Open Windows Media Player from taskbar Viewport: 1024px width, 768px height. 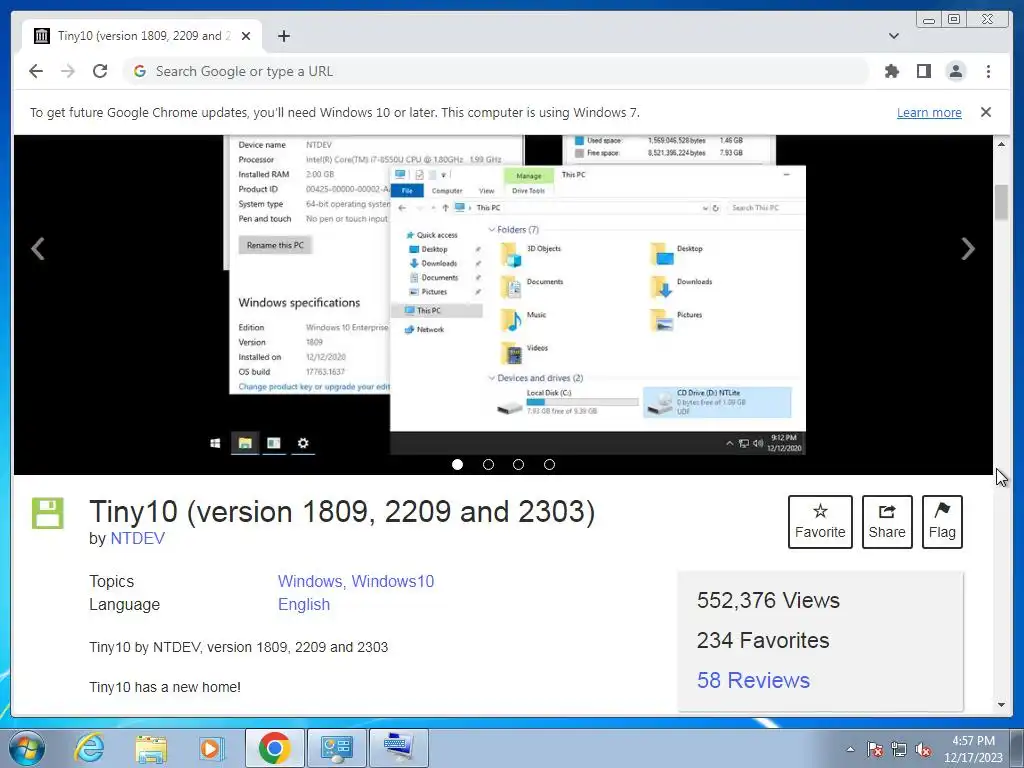(x=211, y=748)
